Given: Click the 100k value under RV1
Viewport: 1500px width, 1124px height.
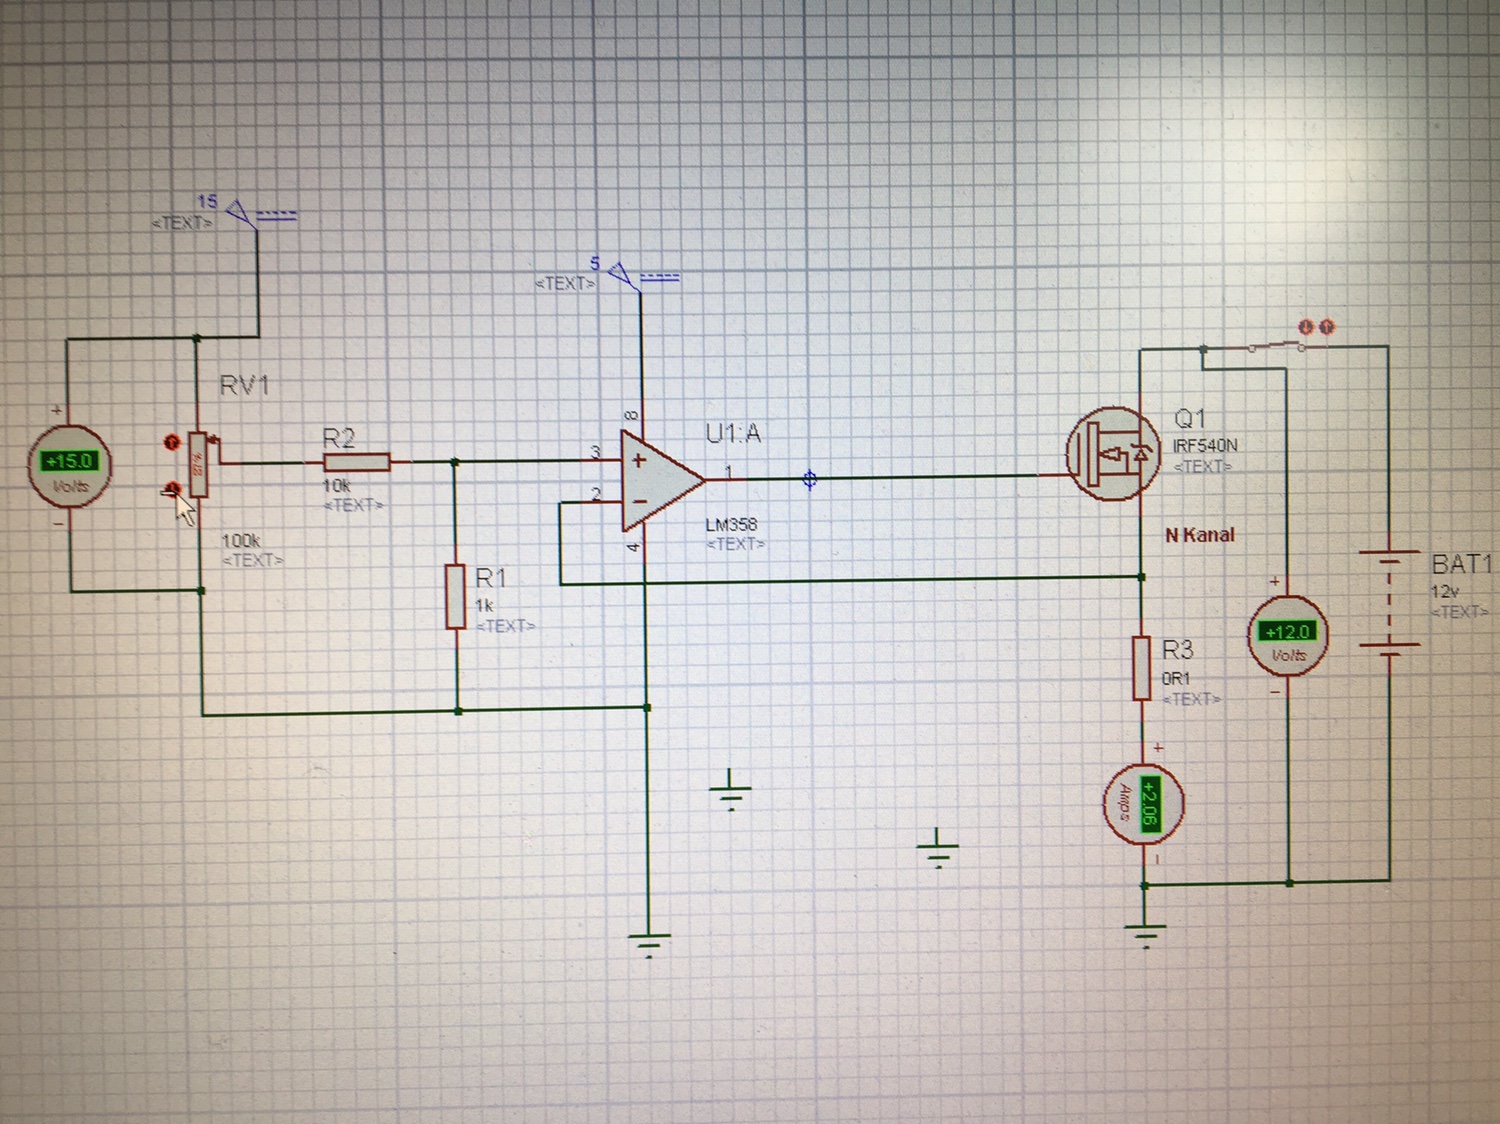Looking at the screenshot, I should [x=241, y=540].
